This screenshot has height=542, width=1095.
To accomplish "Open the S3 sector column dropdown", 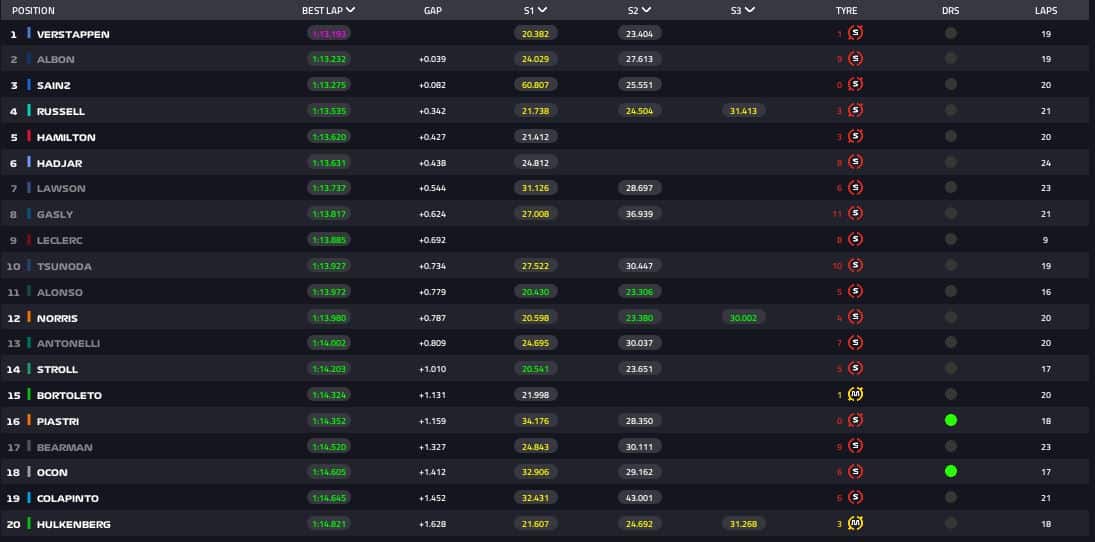I will [750, 10].
